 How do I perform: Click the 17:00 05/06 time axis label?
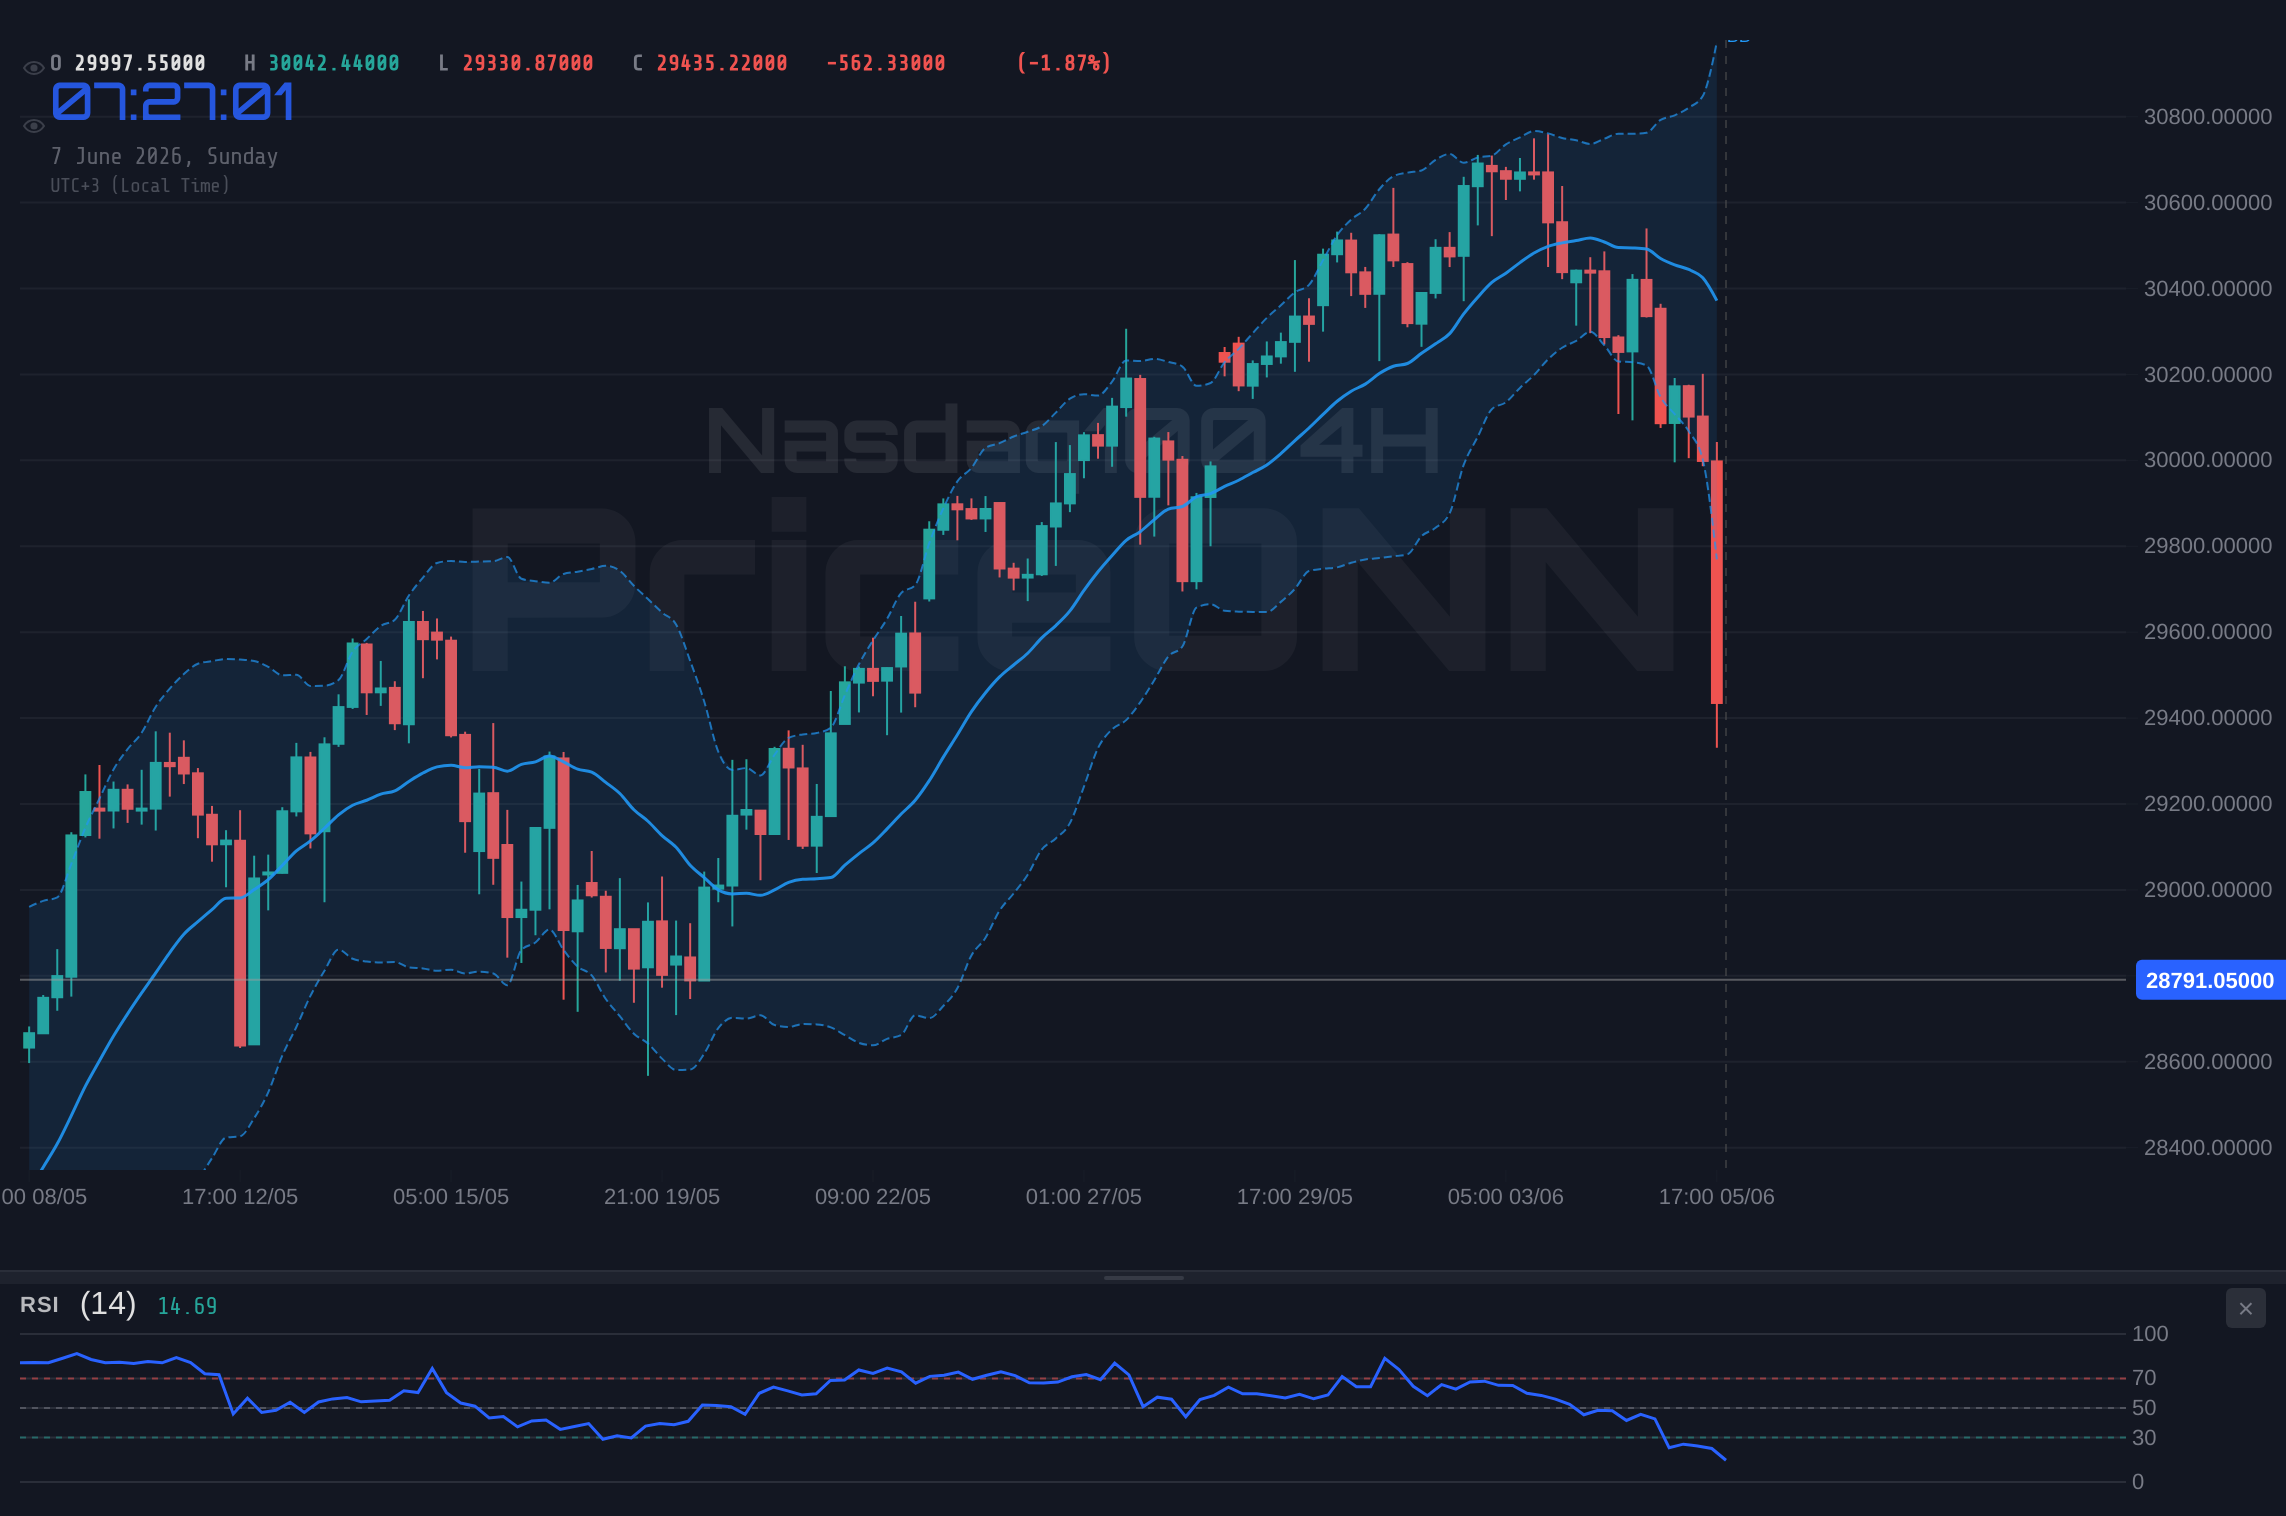(x=1717, y=1197)
